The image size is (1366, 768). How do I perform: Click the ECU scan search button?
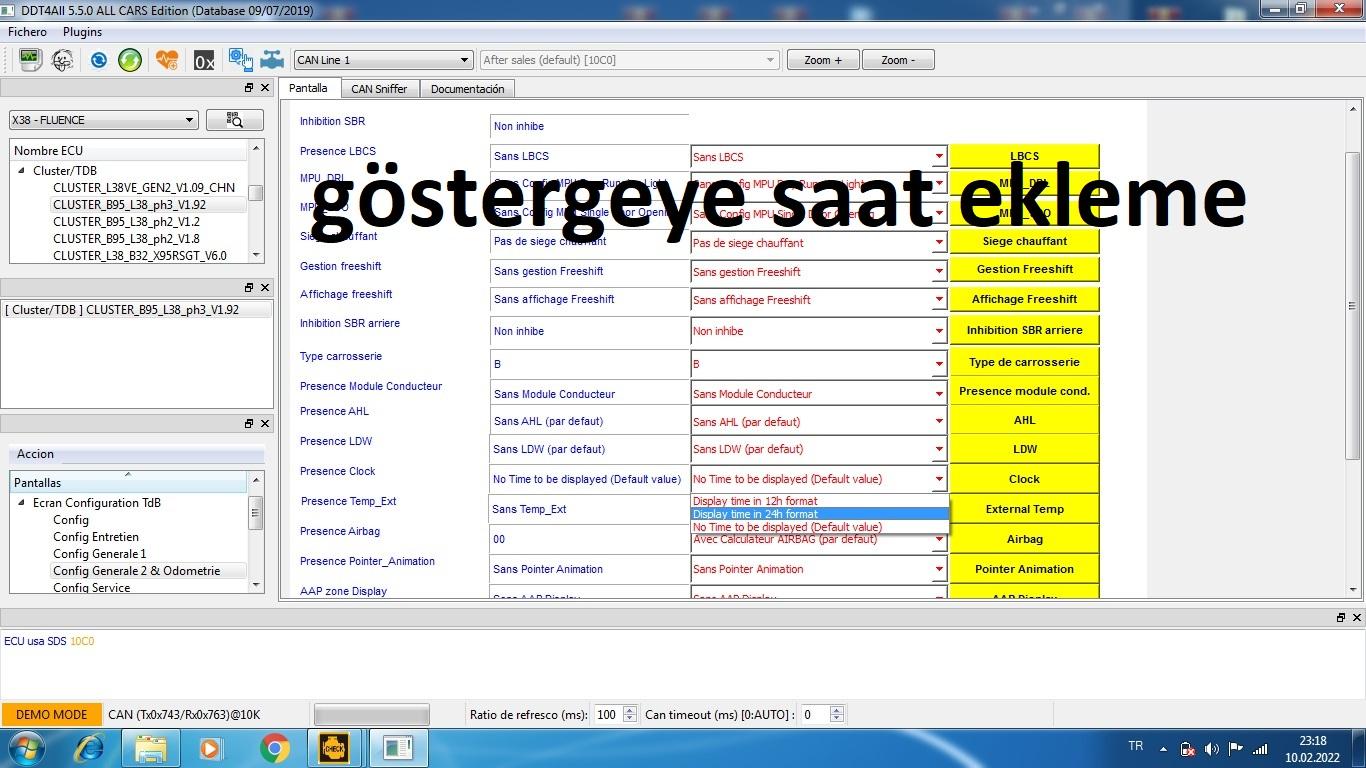[x=234, y=120]
